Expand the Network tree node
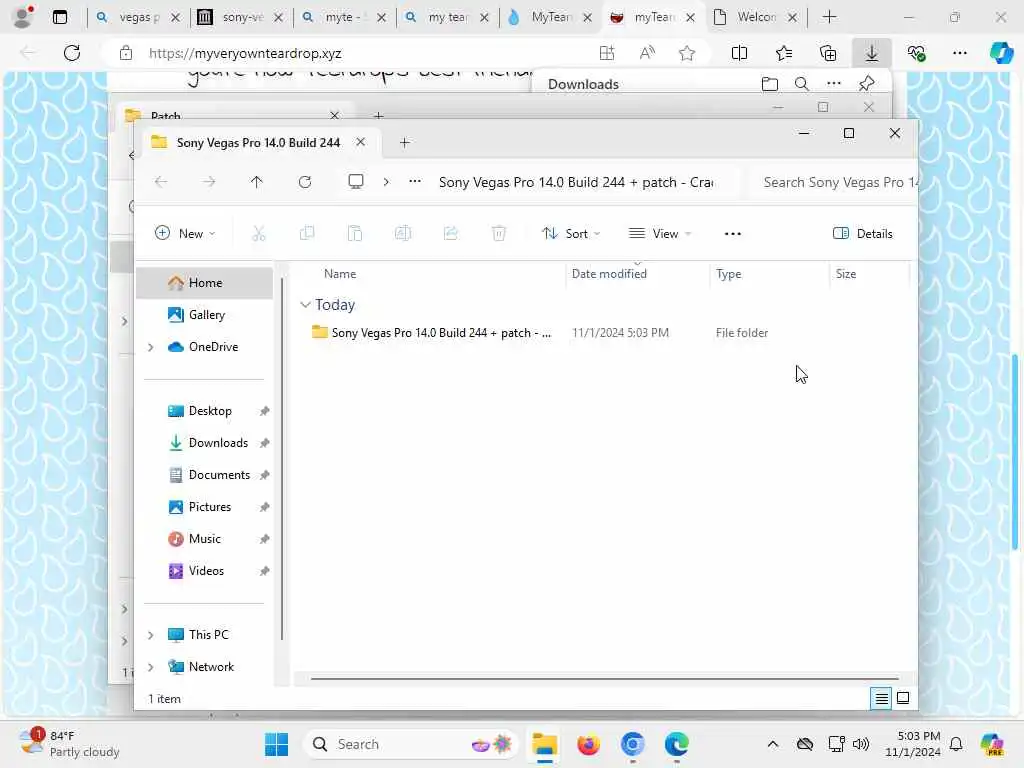Image resolution: width=1024 pixels, height=768 pixels. click(151, 667)
